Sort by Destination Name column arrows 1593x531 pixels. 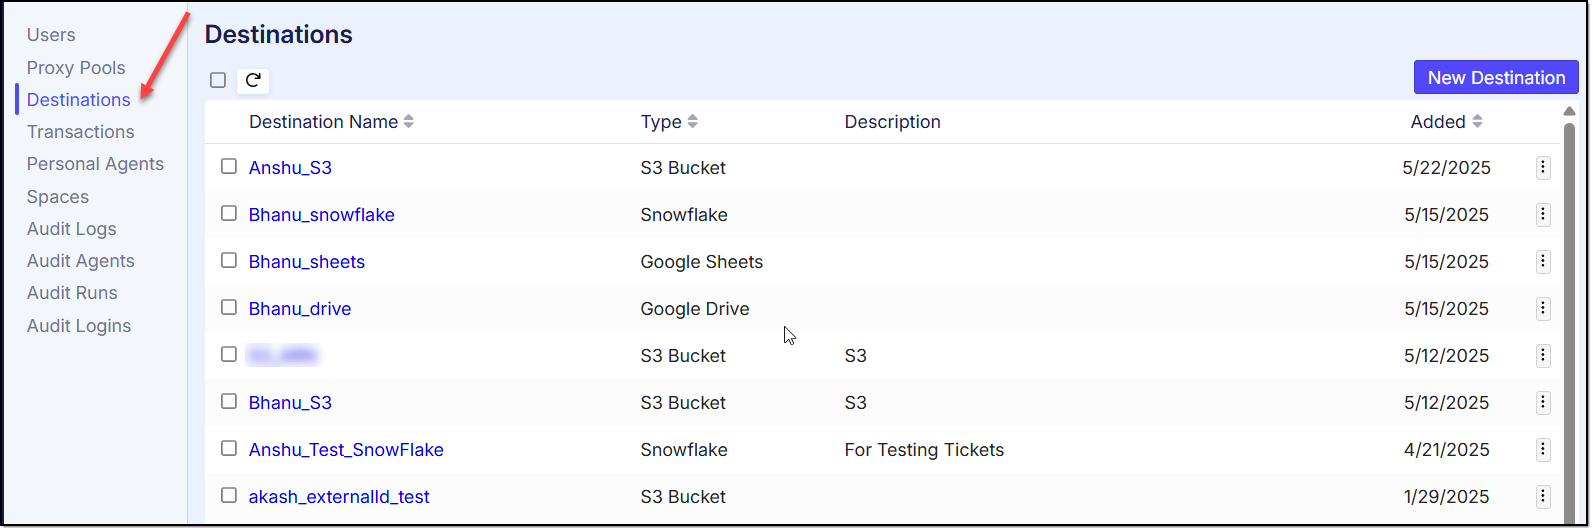click(x=408, y=122)
